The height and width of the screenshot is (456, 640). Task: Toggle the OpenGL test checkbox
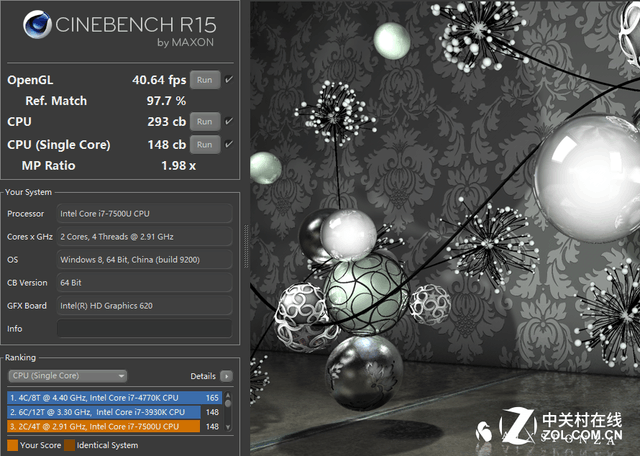click(x=229, y=79)
